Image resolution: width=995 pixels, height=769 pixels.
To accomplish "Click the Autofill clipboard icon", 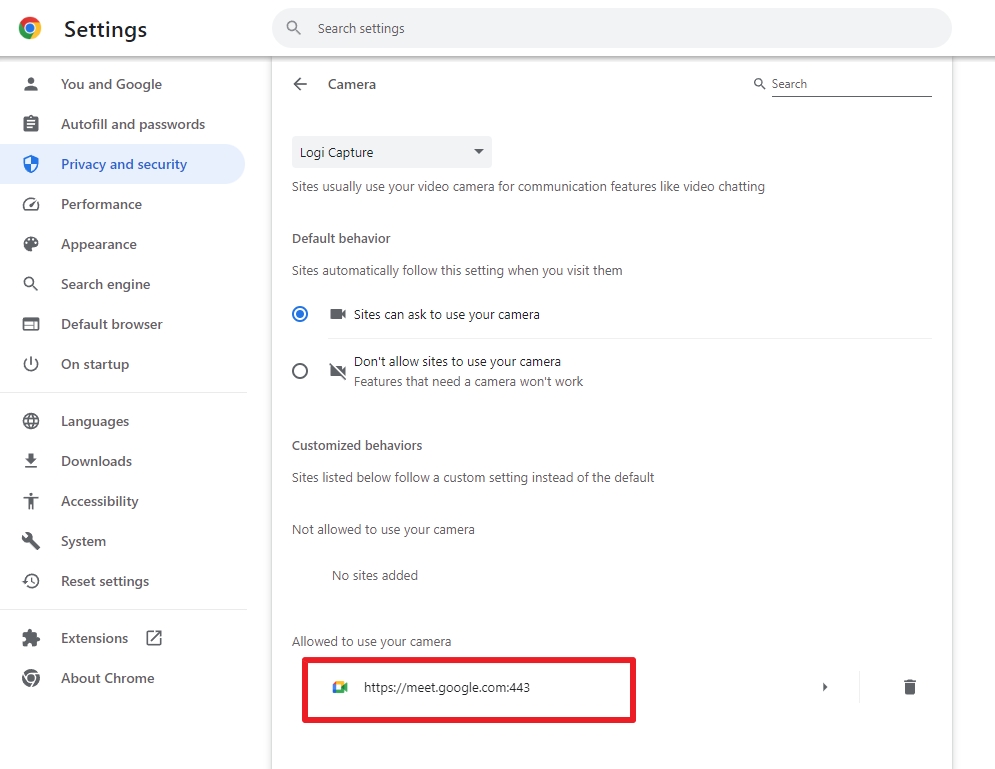I will coord(30,124).
